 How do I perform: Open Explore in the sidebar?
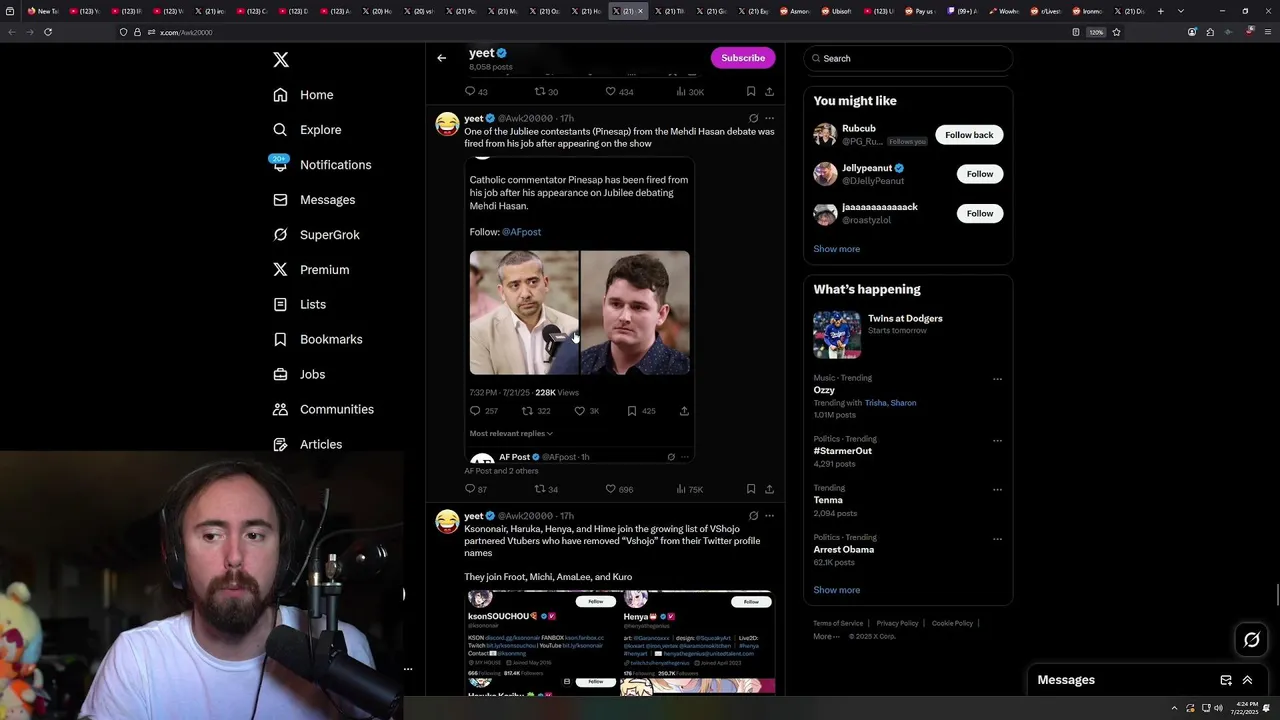[x=307, y=130]
